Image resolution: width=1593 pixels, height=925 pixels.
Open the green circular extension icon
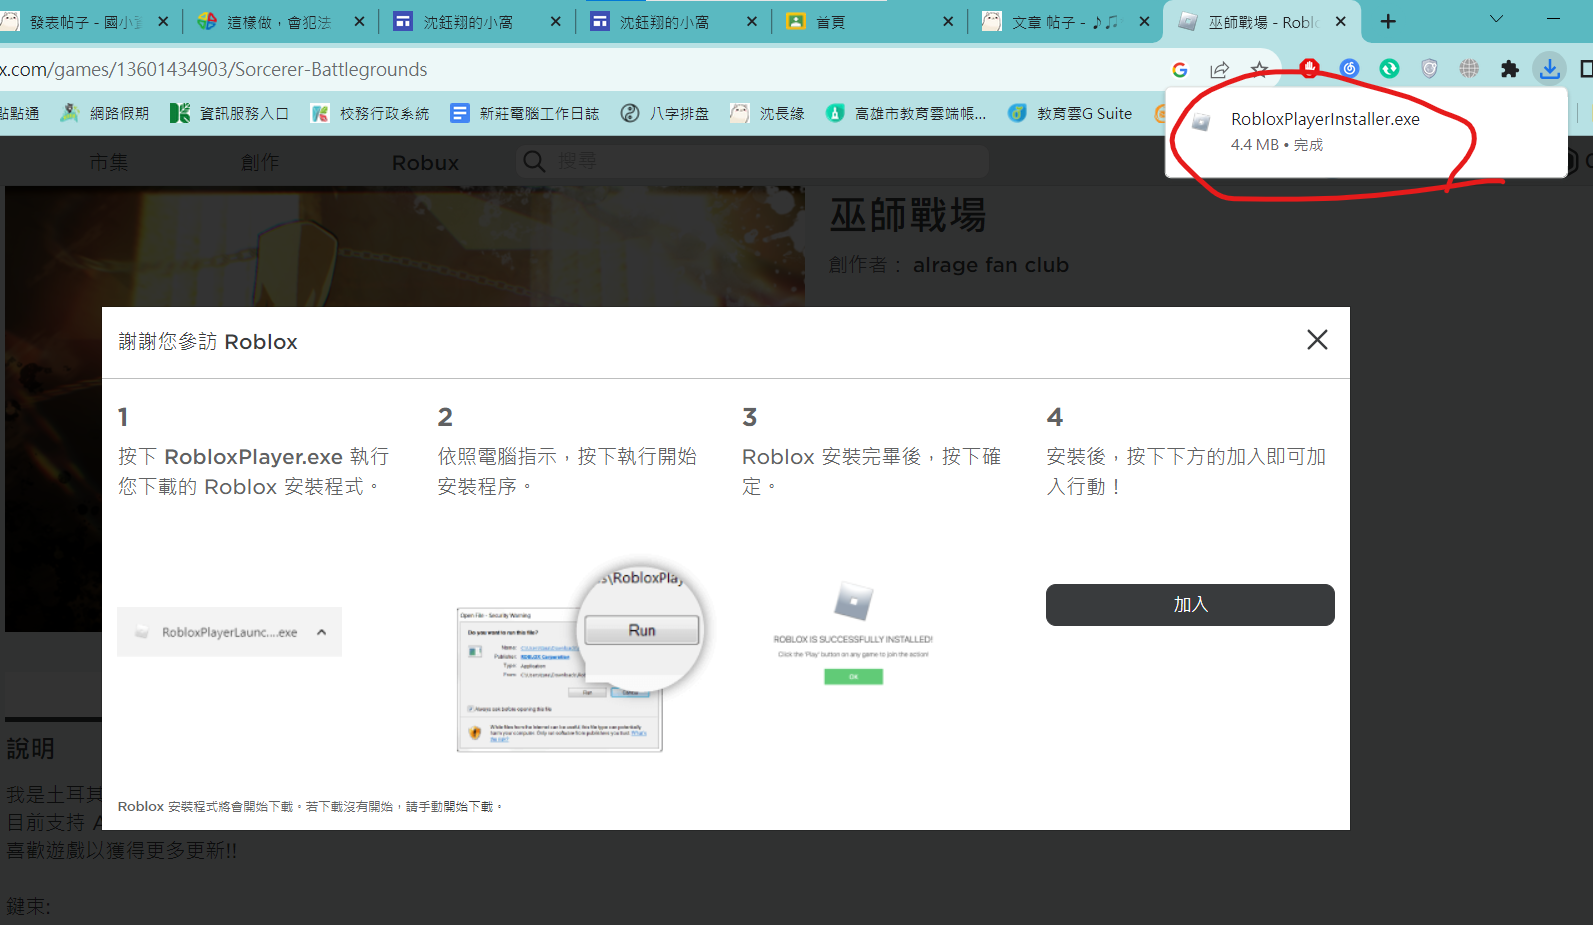pyautogui.click(x=1389, y=68)
